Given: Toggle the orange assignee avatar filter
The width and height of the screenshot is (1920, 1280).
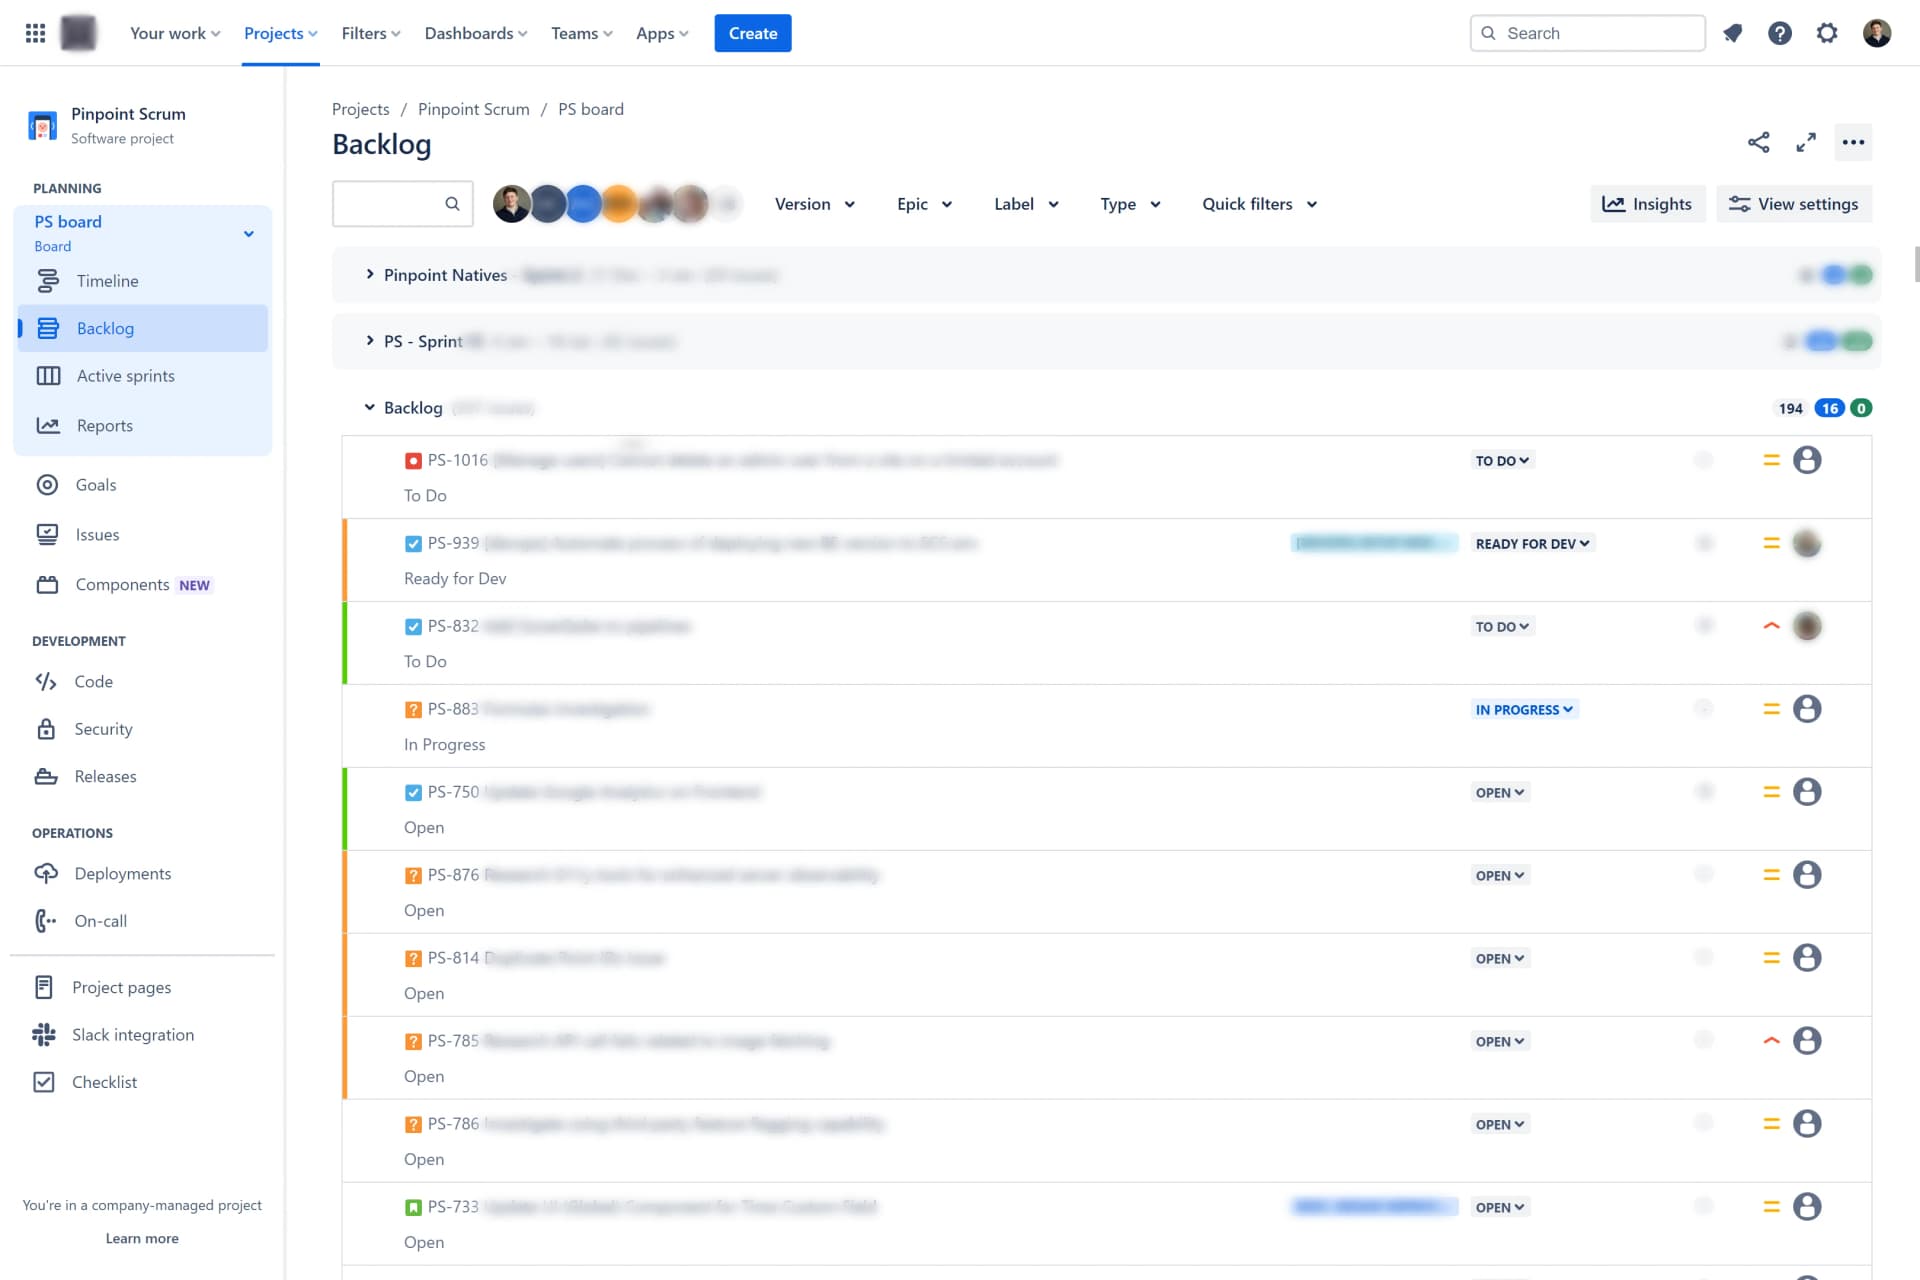Looking at the screenshot, I should (x=619, y=204).
